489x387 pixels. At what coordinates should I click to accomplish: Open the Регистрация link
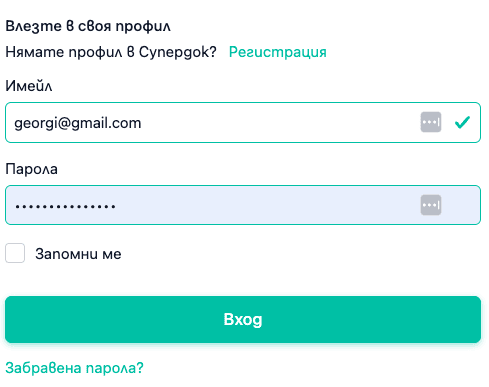pyautogui.click(x=278, y=52)
